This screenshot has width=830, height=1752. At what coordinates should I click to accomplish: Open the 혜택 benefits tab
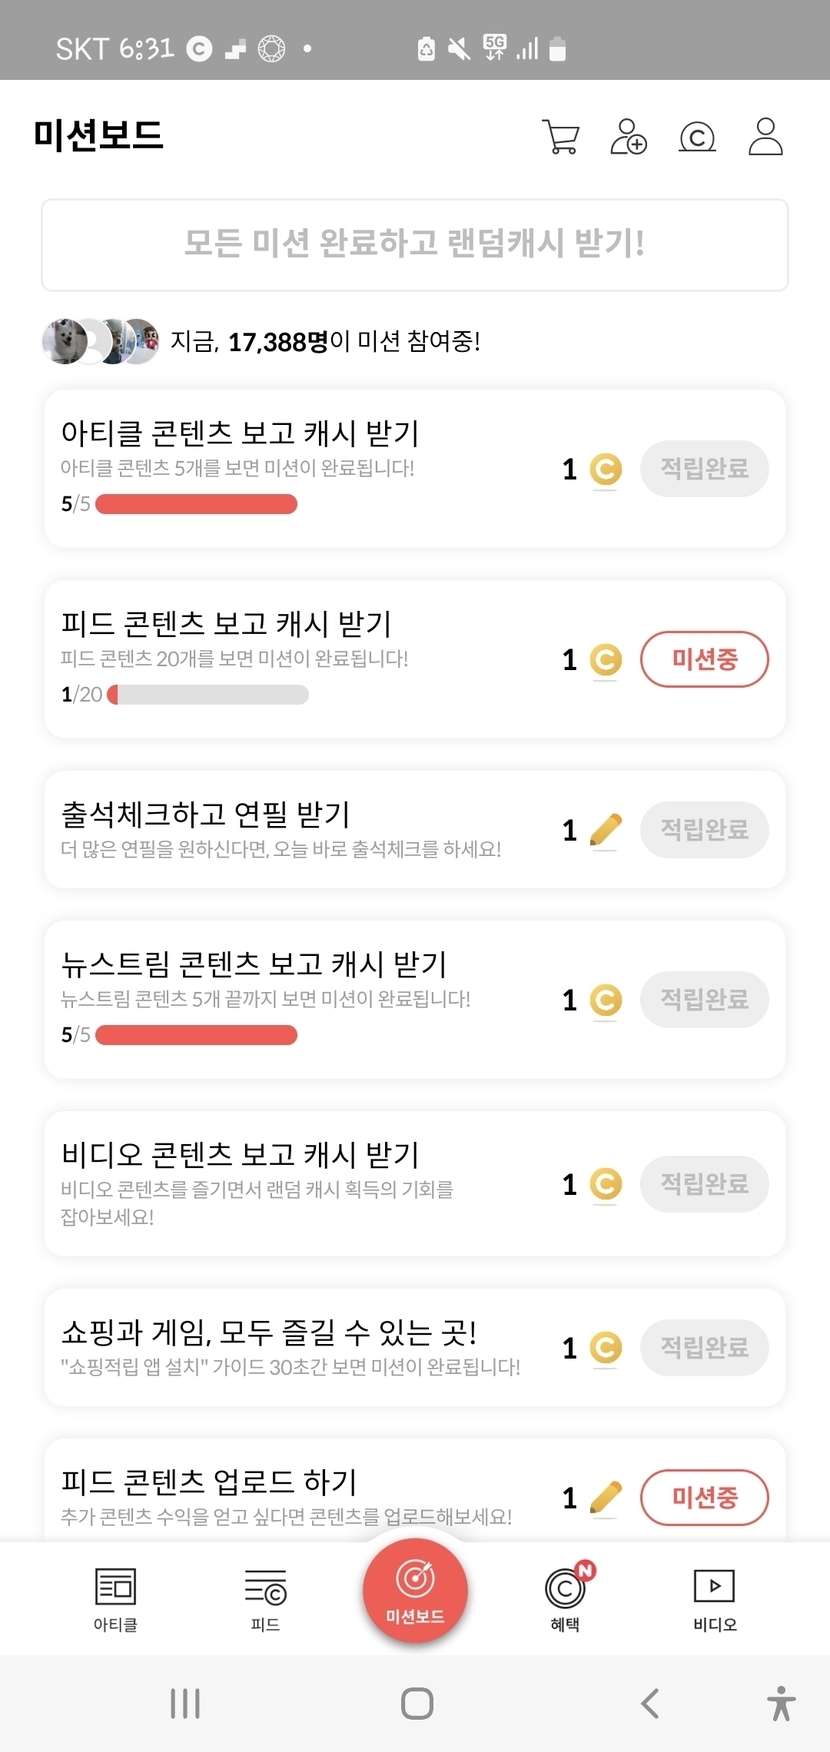566,1598
